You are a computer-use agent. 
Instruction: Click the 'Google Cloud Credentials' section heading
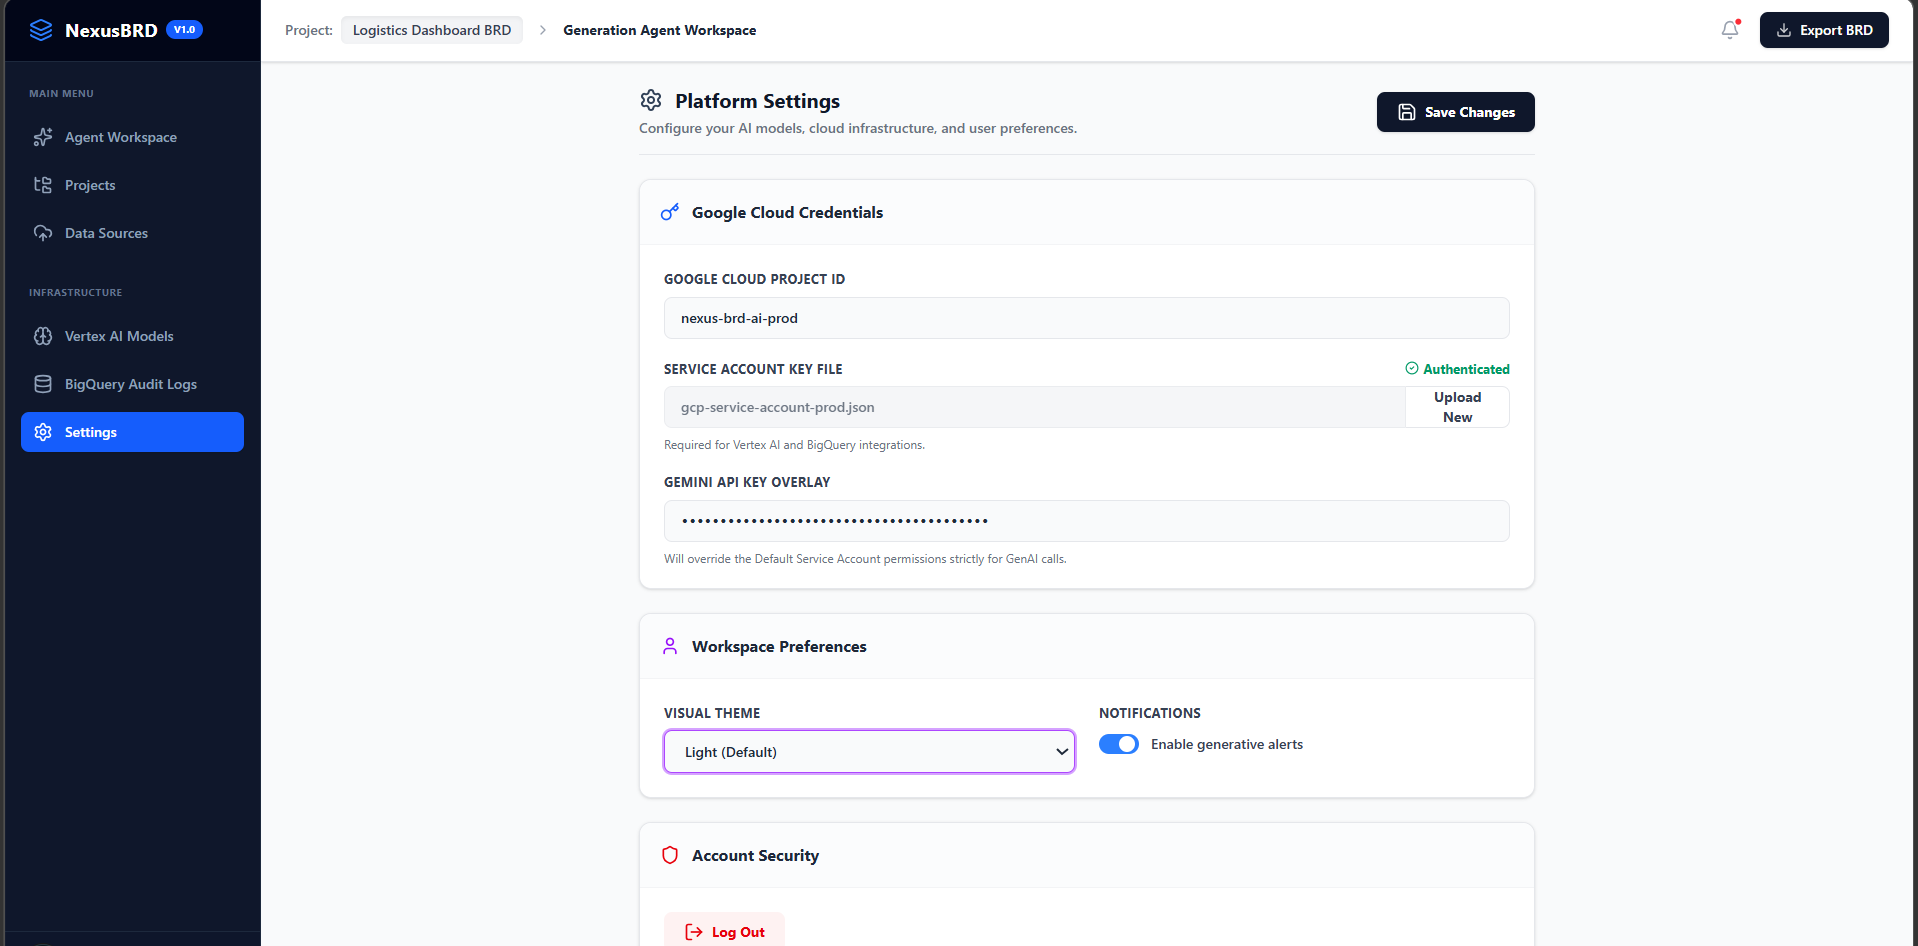click(x=787, y=212)
